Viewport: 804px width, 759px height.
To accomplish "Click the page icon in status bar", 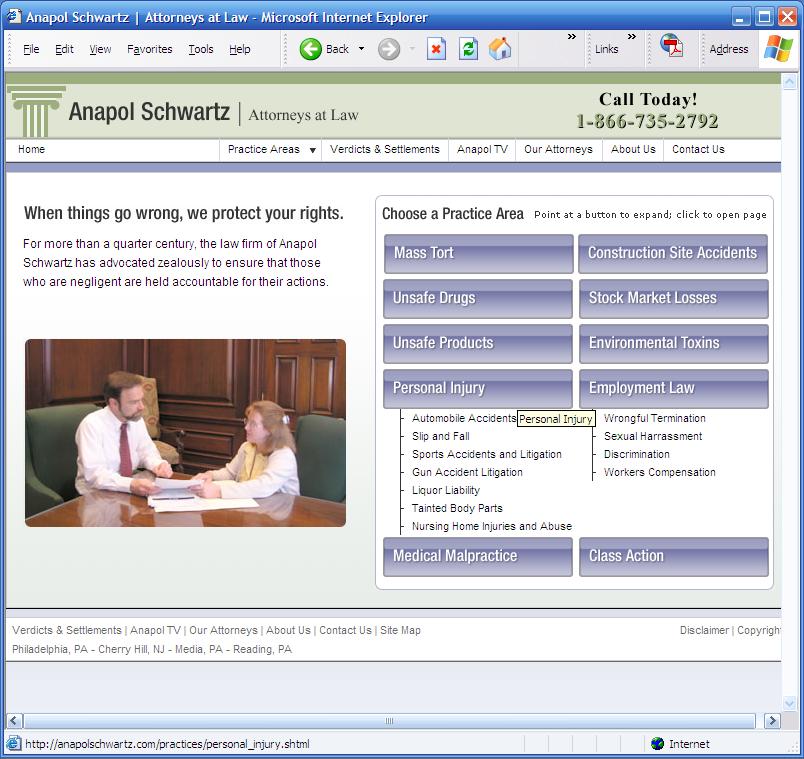I will click(14, 744).
